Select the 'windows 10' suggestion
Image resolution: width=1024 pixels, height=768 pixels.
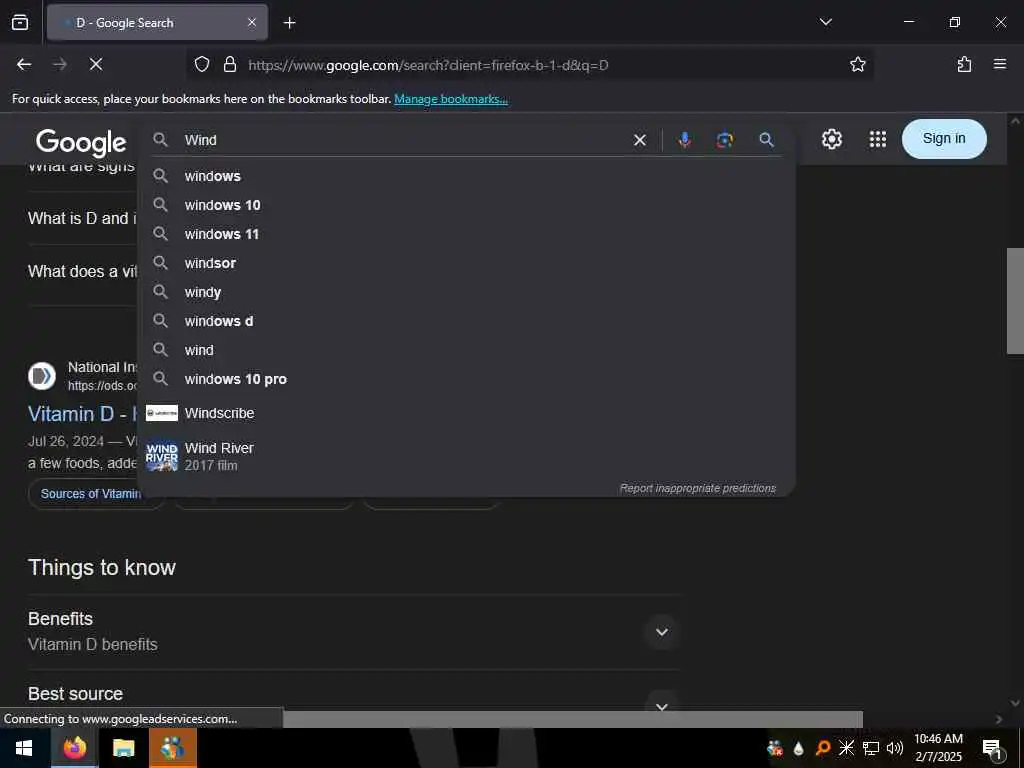(x=466, y=205)
